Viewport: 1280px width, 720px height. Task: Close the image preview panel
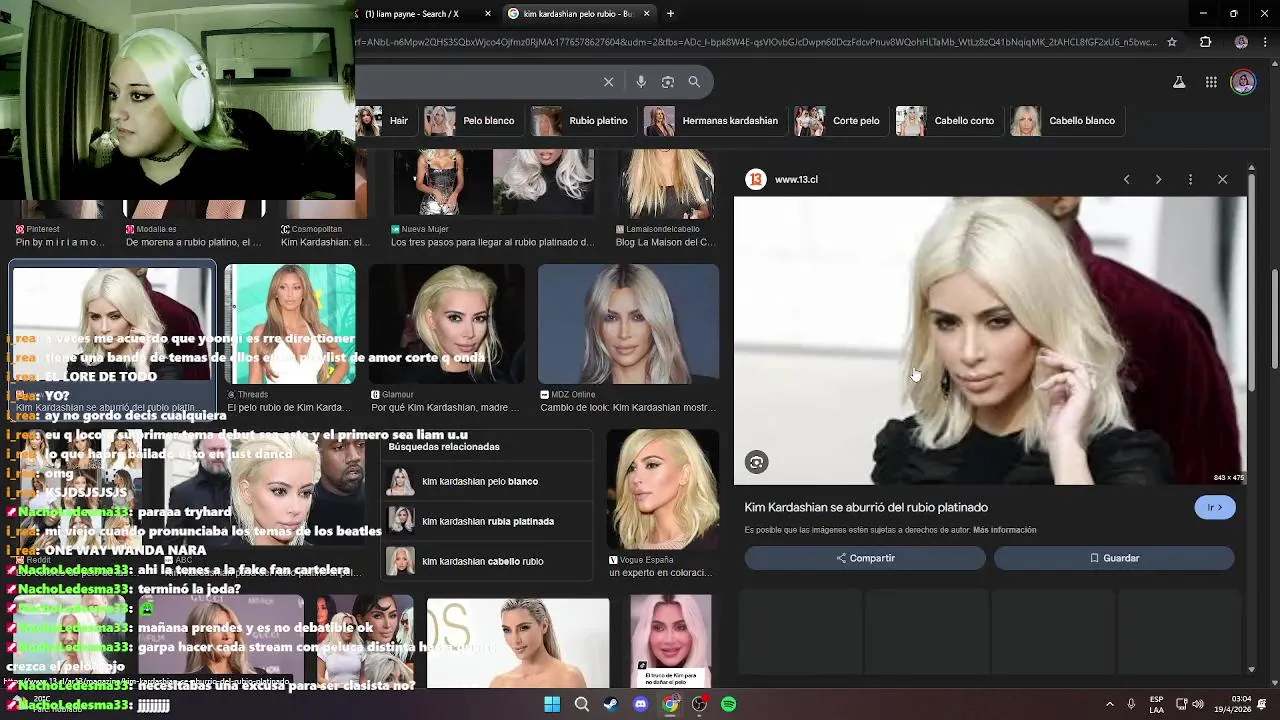(x=1222, y=179)
